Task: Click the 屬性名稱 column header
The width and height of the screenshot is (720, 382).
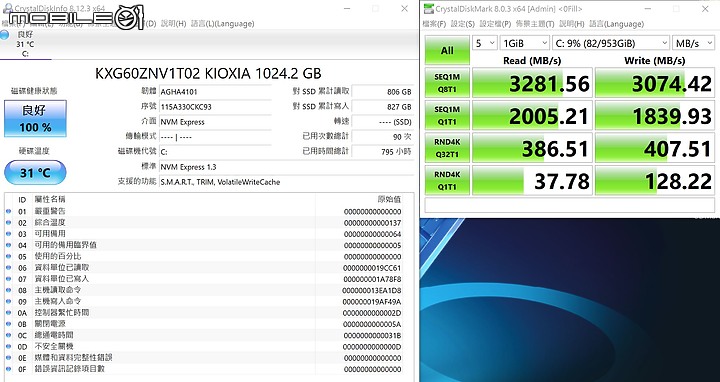Action: 50,199
